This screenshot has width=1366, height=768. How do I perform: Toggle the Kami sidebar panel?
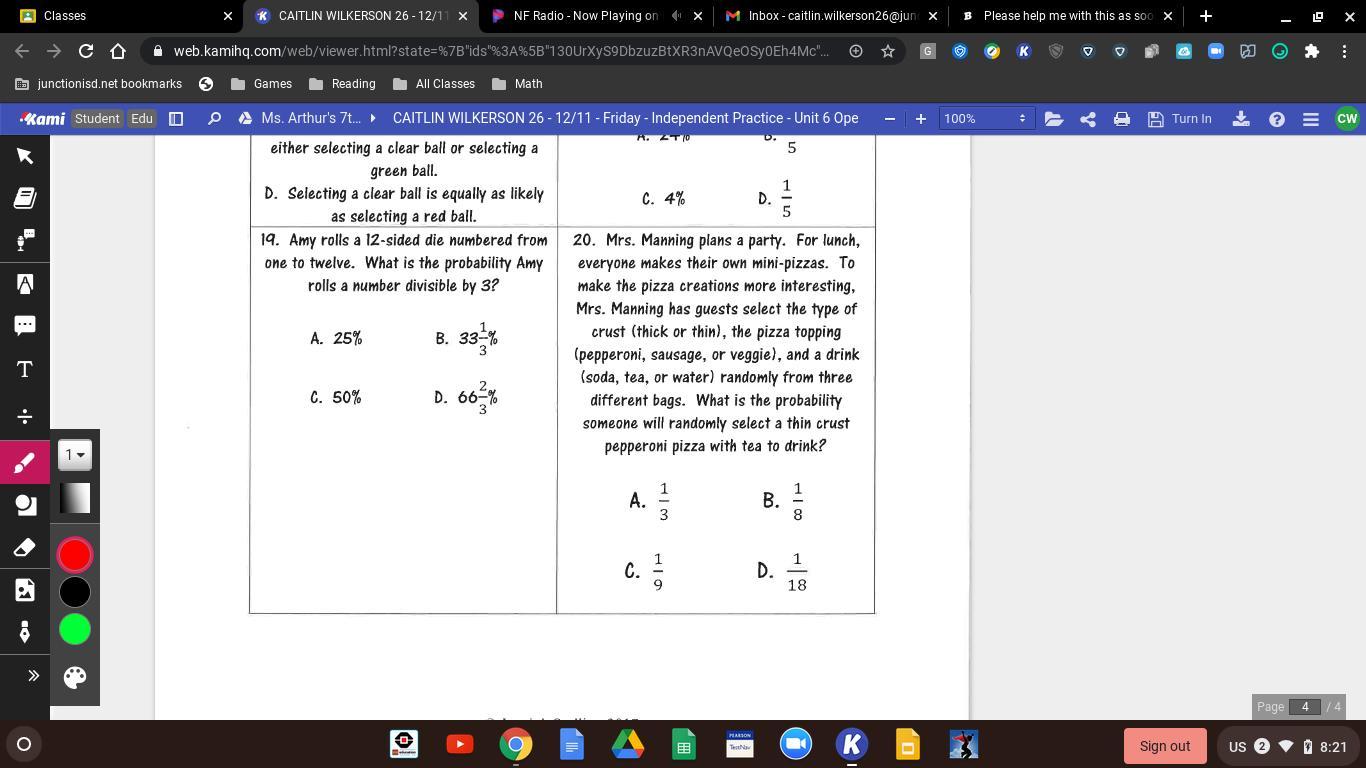tap(176, 119)
